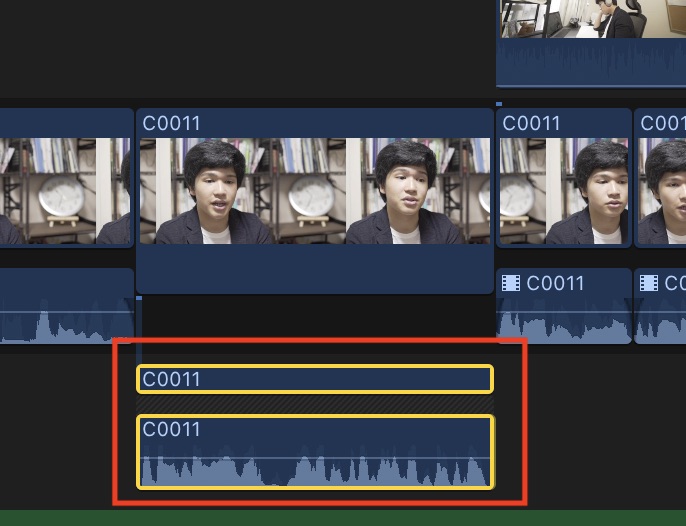The height and width of the screenshot is (526, 686).
Task: Select the partially visible fourth C0011 clip thumbnail
Action: click(x=662, y=191)
